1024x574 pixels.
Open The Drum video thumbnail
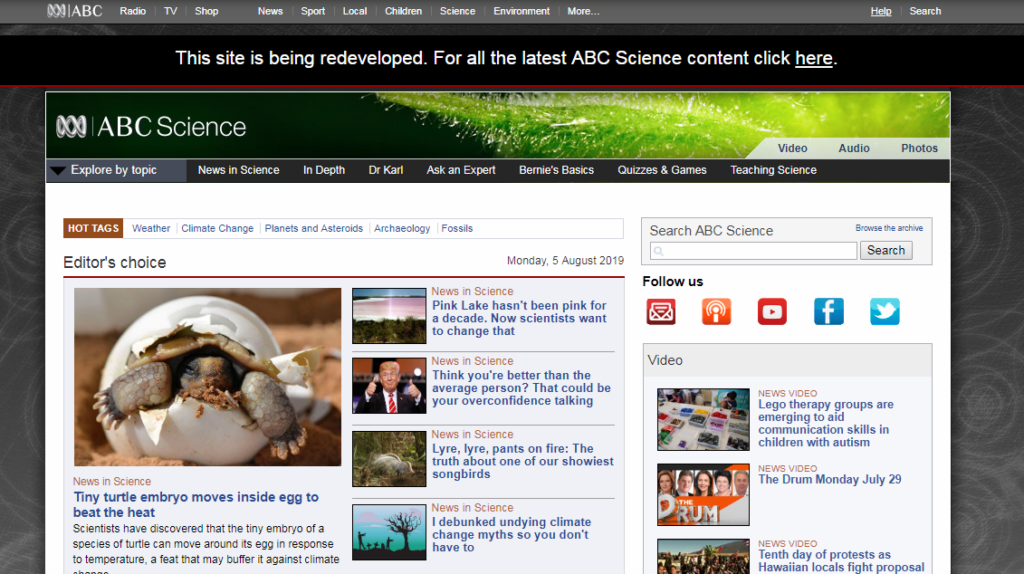(x=703, y=494)
